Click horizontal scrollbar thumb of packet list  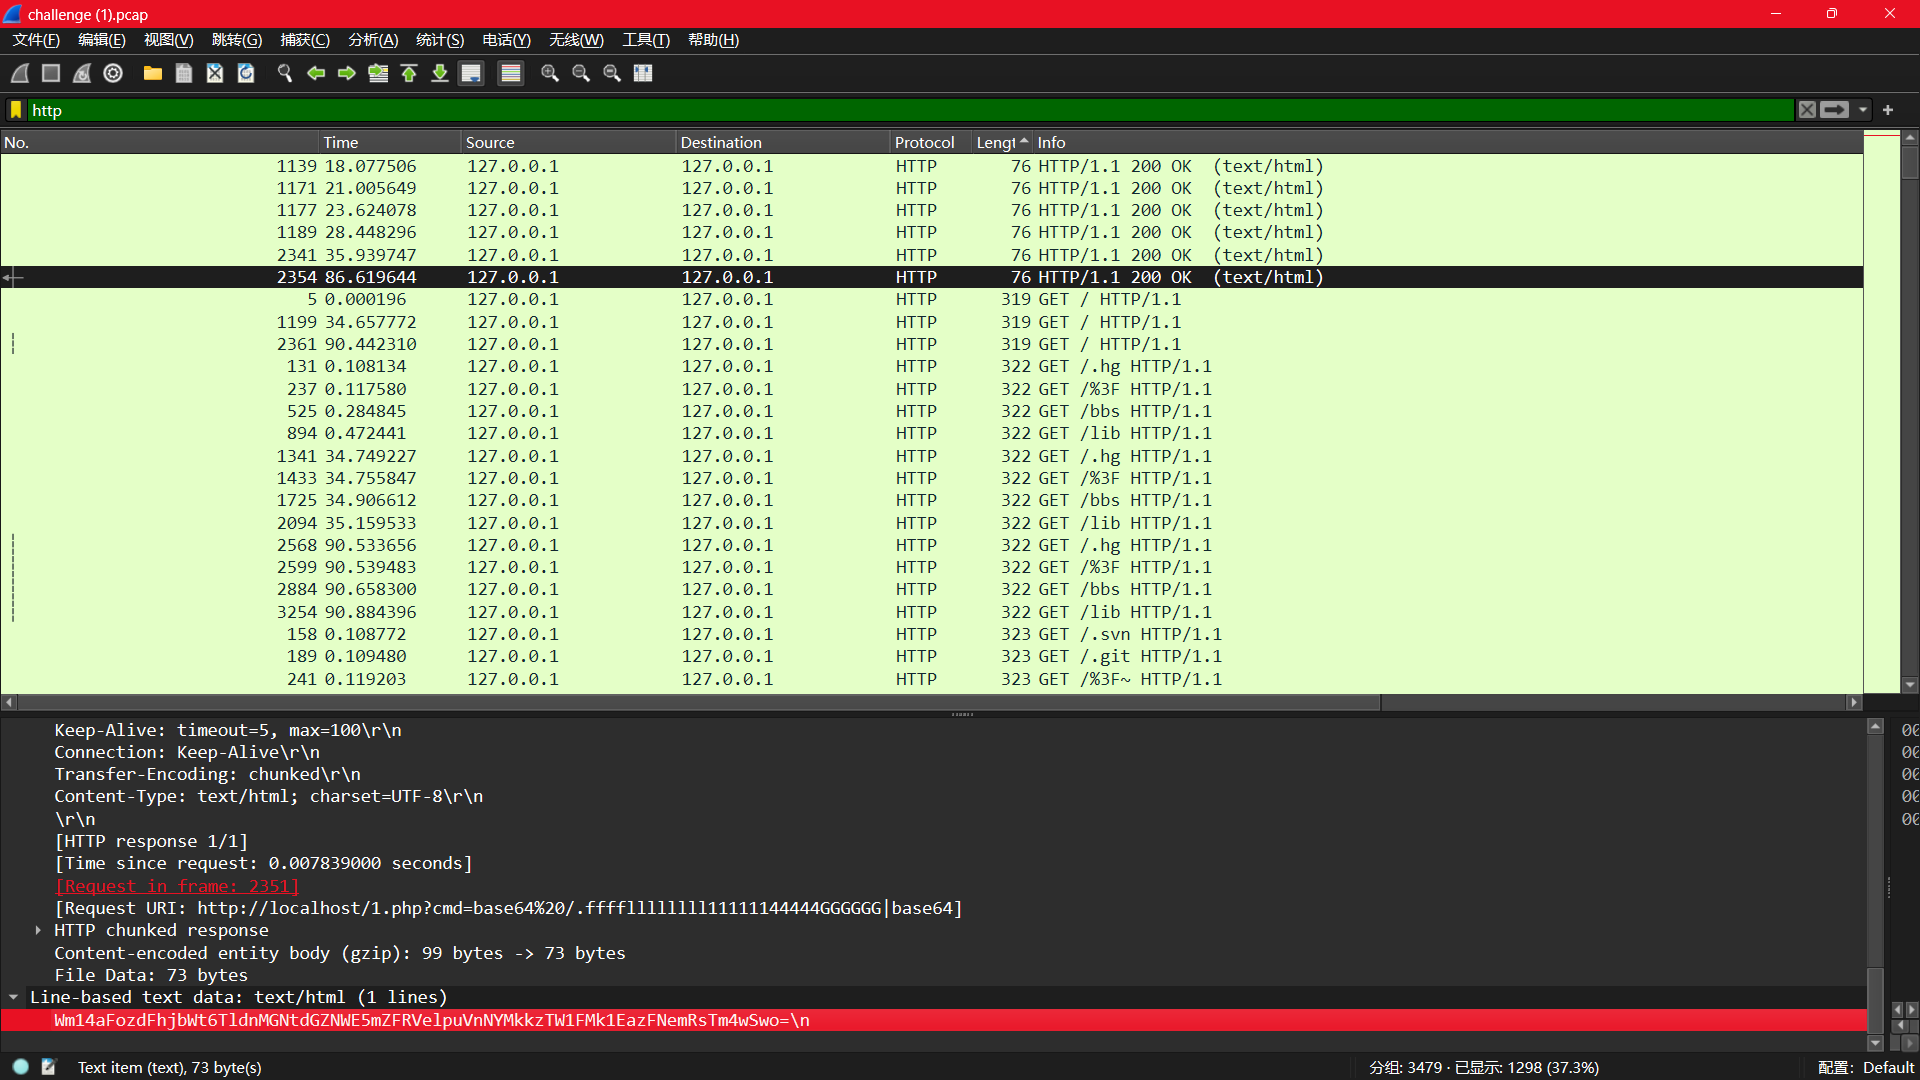(698, 703)
